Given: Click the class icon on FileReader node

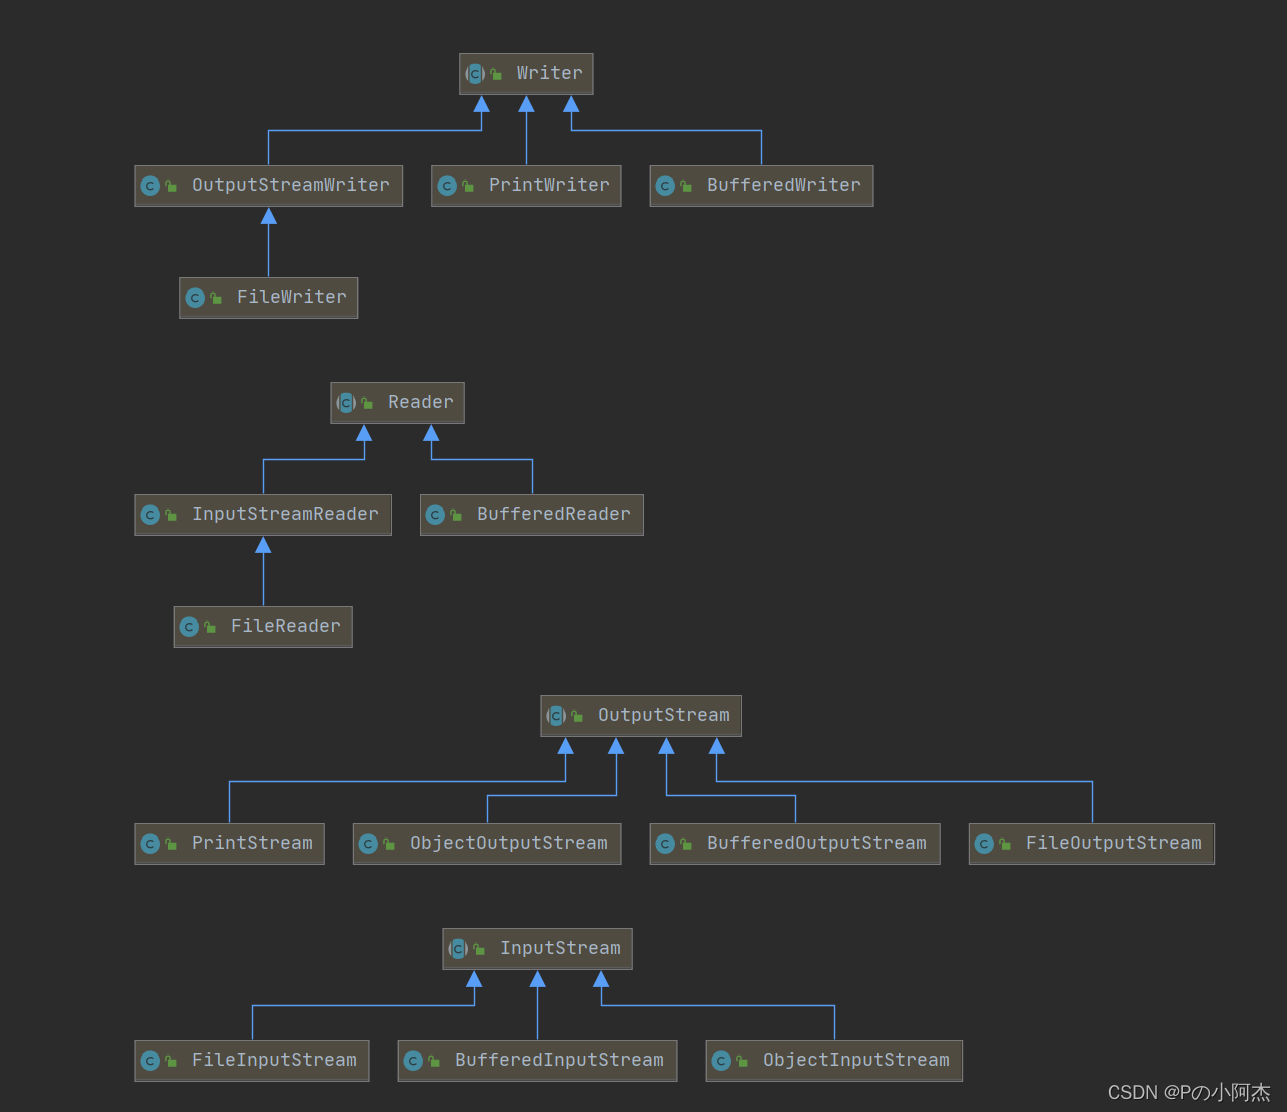Looking at the screenshot, I should pyautogui.click(x=189, y=627).
